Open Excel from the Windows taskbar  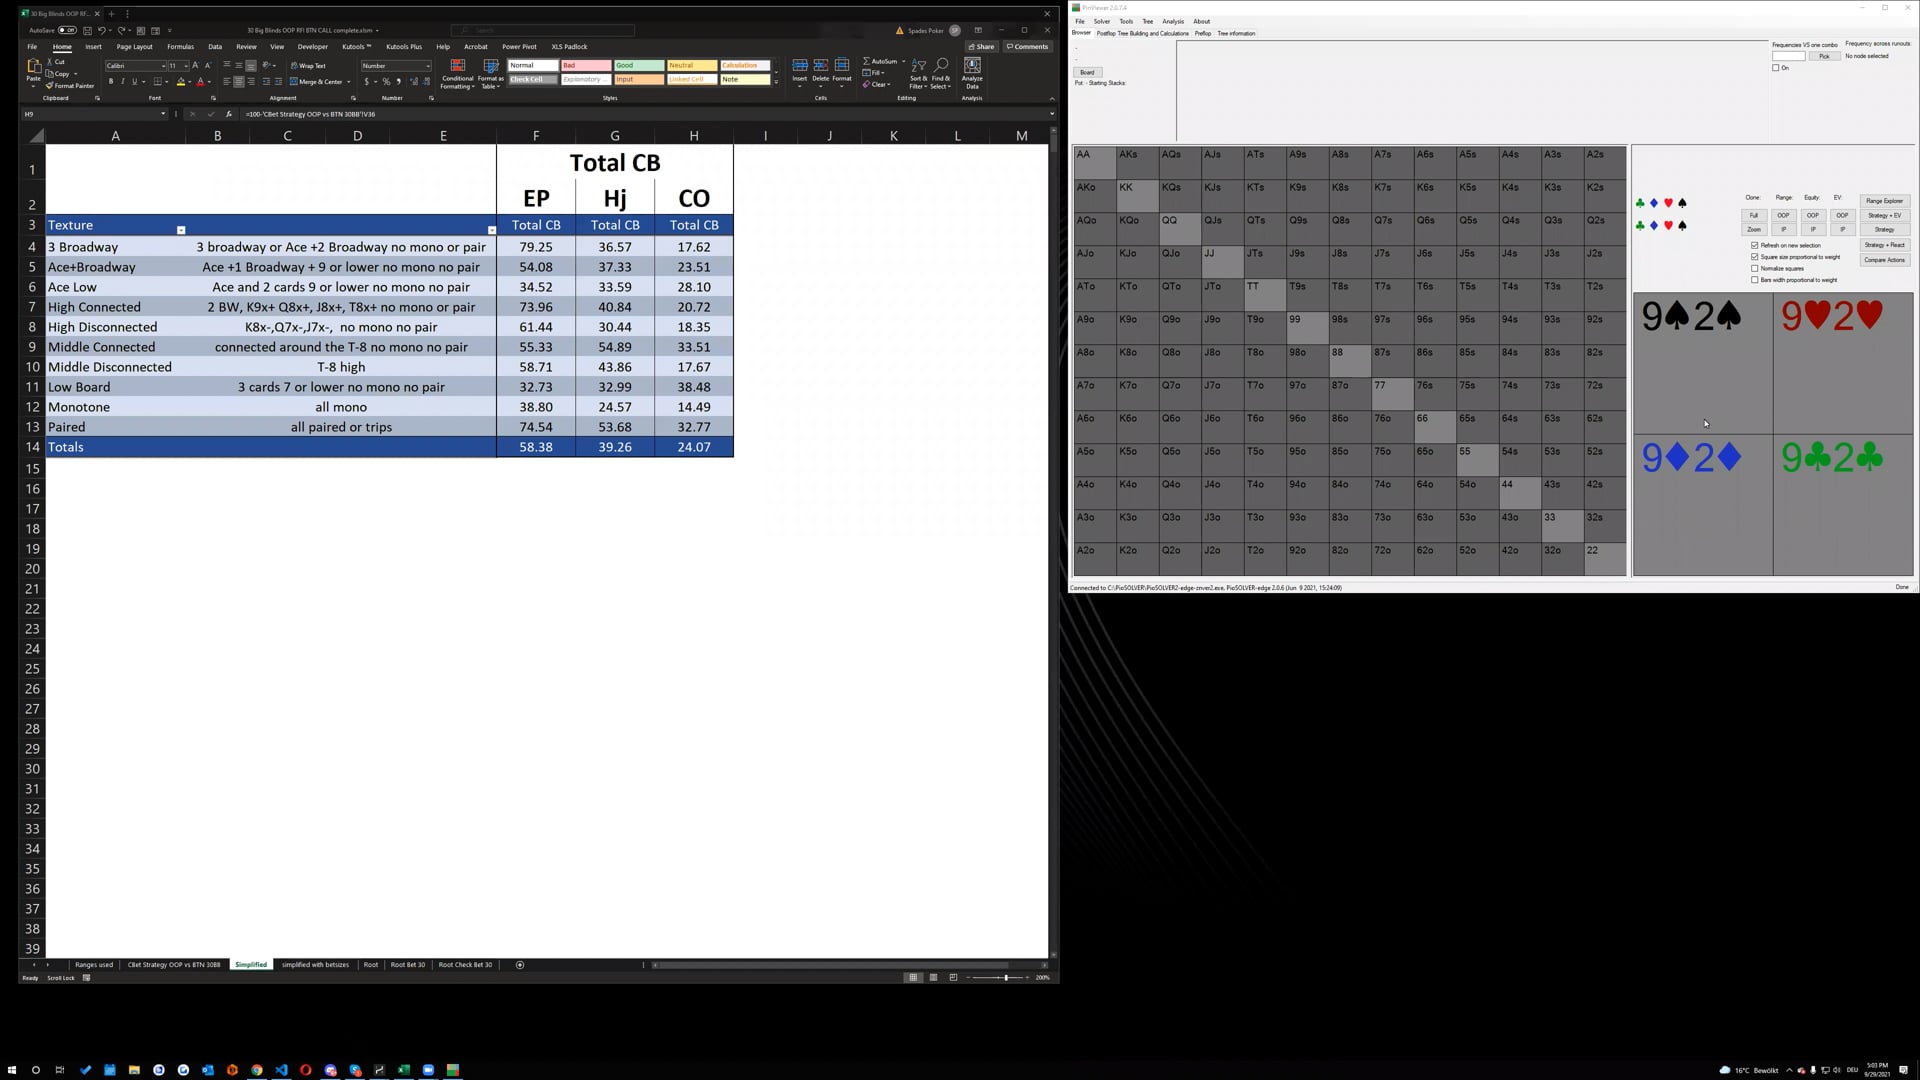coord(404,1070)
